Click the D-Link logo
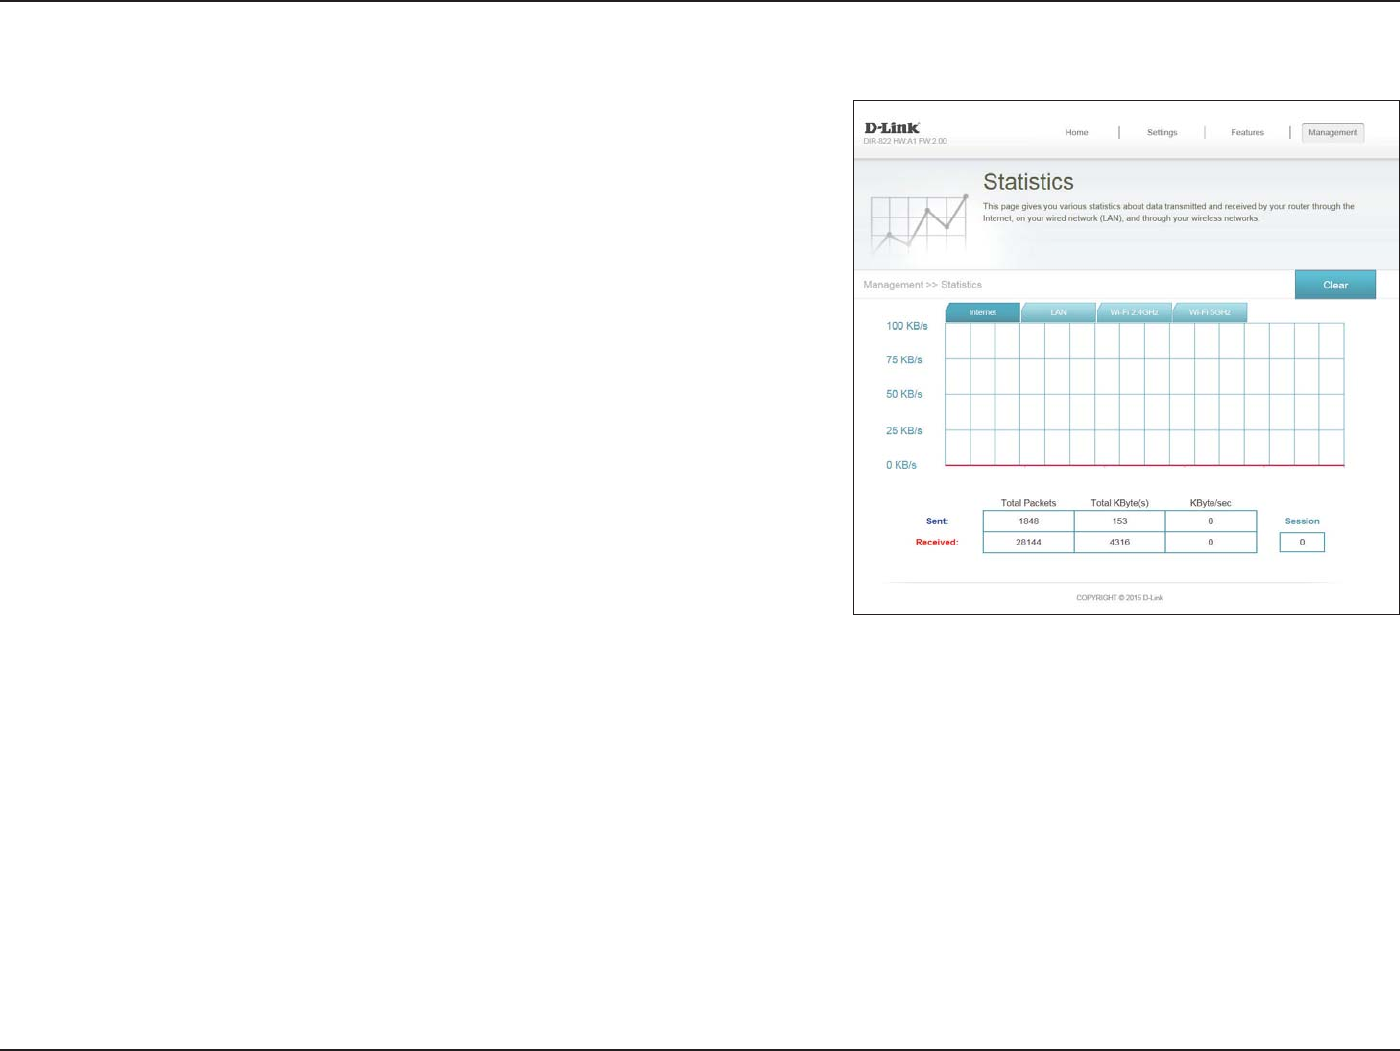Image resolution: width=1400 pixels, height=1051 pixels. [892, 128]
